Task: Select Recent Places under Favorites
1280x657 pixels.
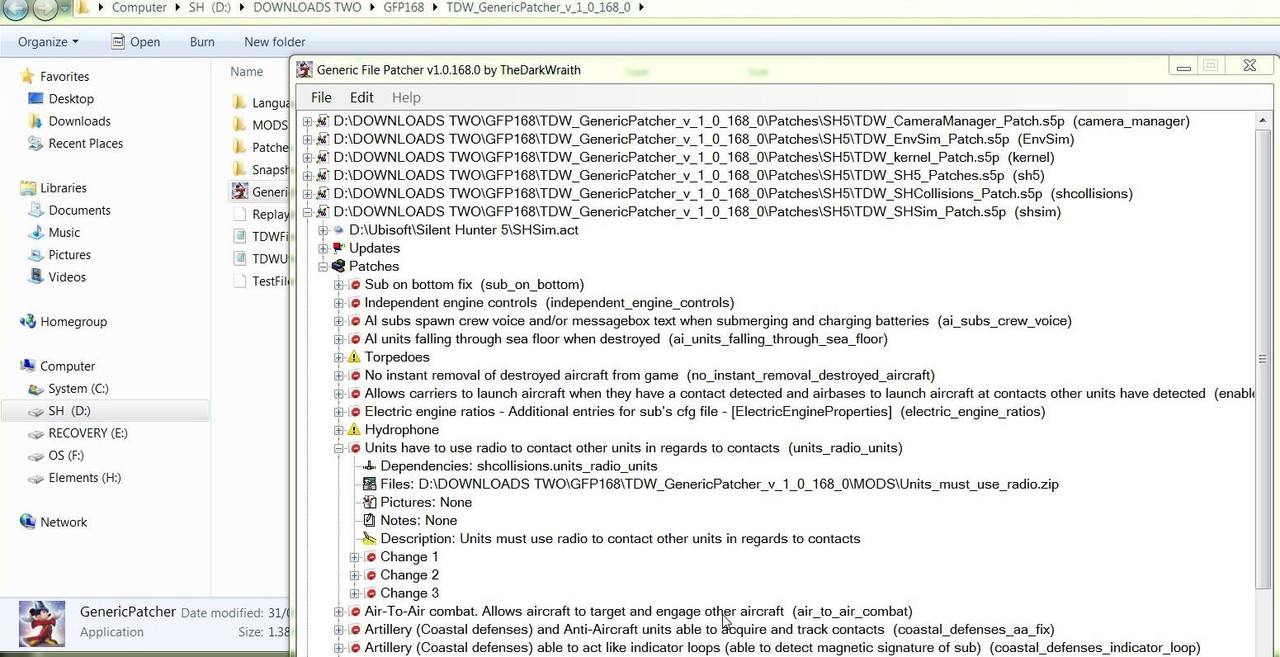Action: 86,144
